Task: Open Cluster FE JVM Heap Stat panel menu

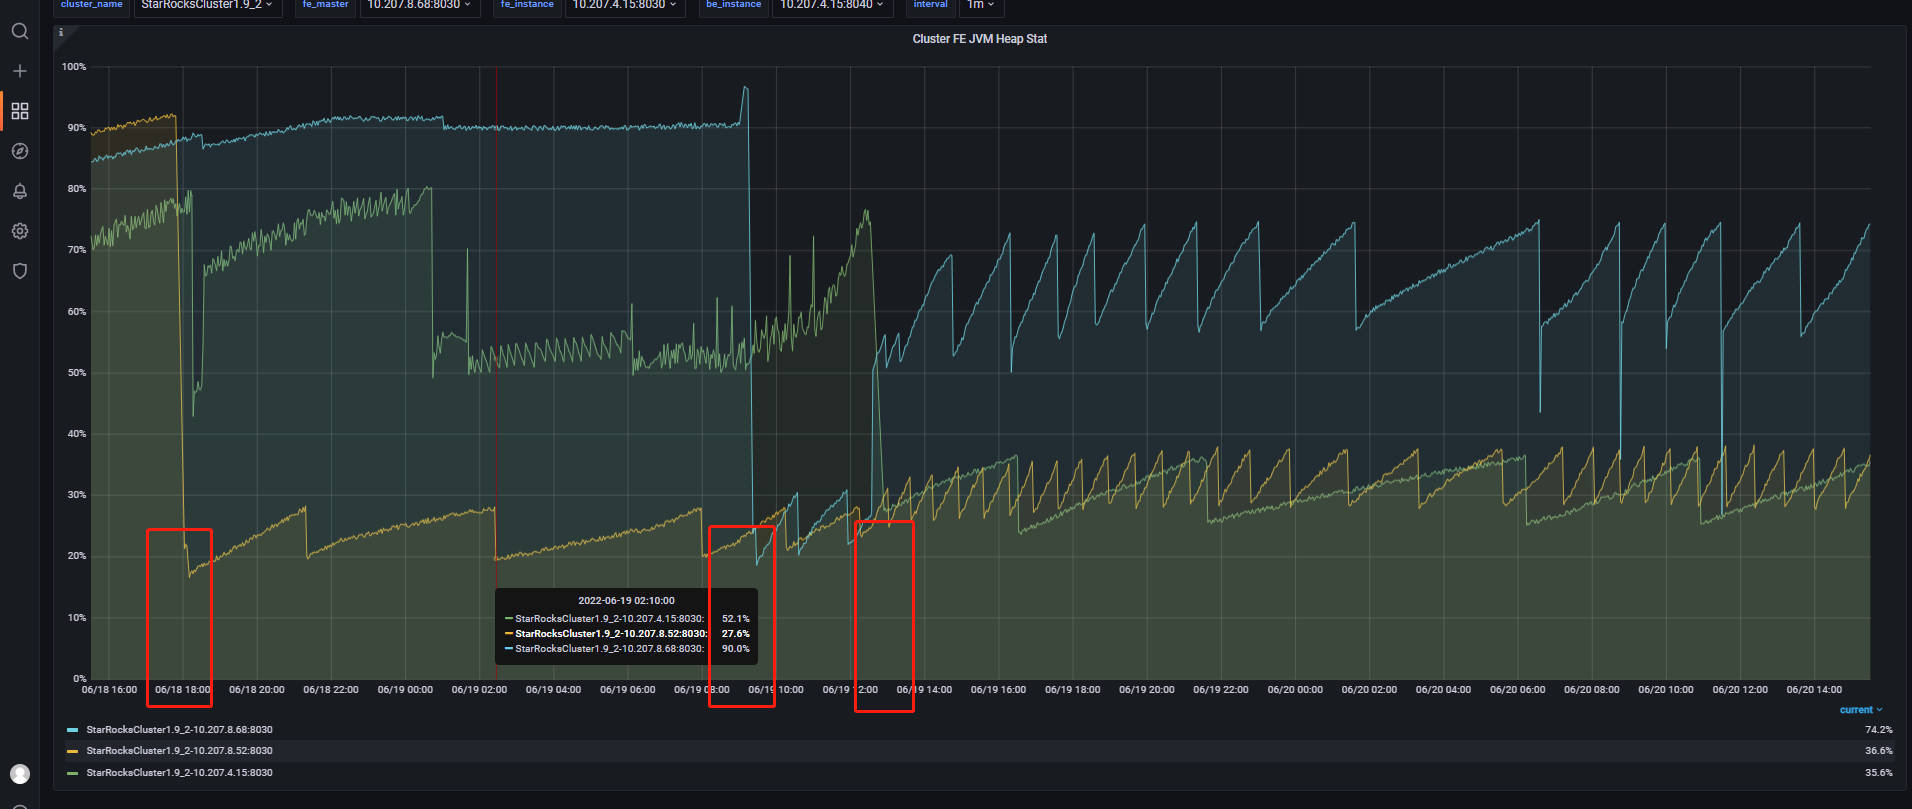Action: point(979,39)
